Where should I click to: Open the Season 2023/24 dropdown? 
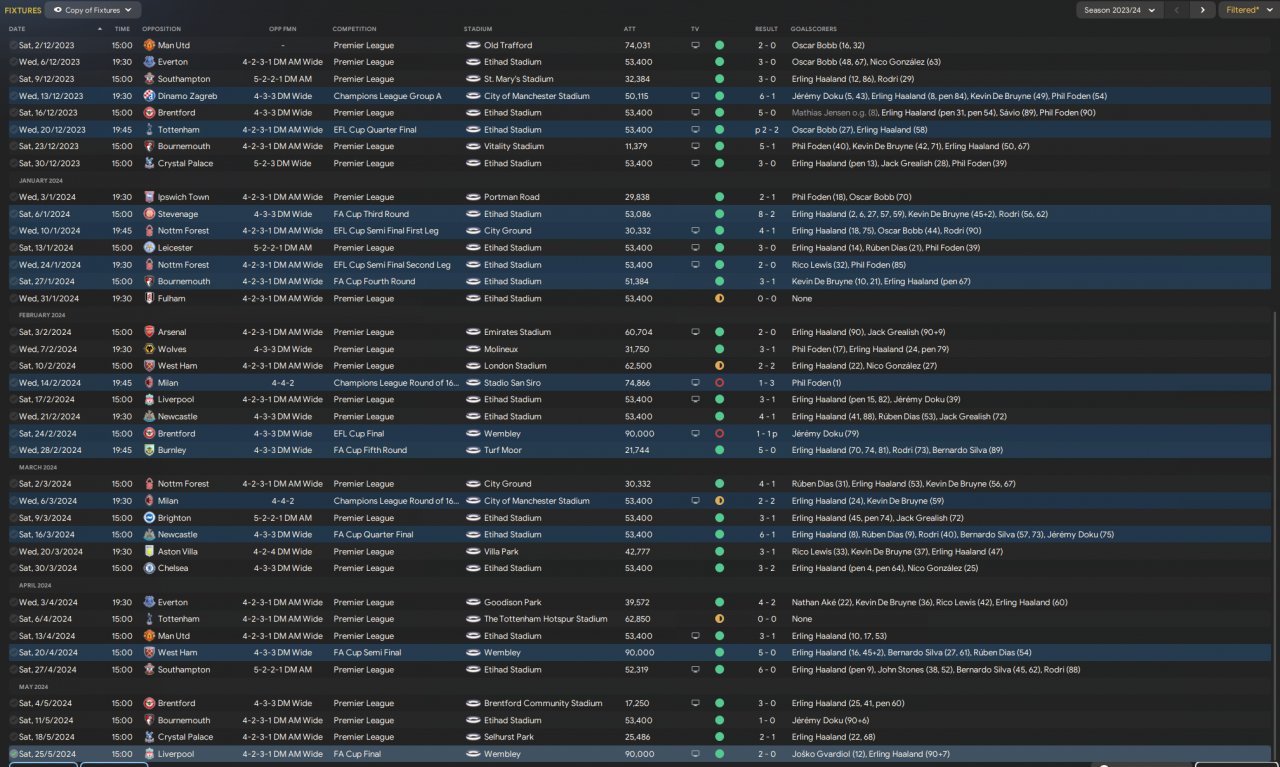pyautogui.click(x=1120, y=10)
